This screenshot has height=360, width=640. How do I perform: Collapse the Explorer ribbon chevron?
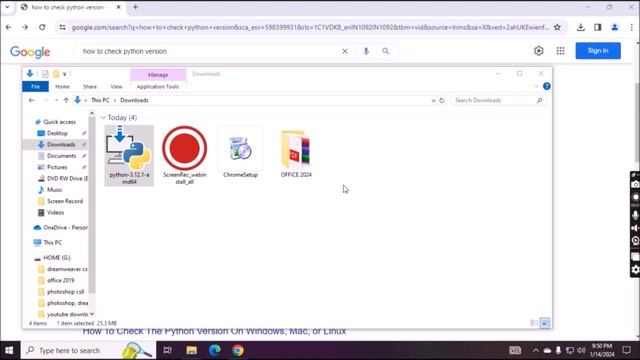pyautogui.click(x=536, y=86)
